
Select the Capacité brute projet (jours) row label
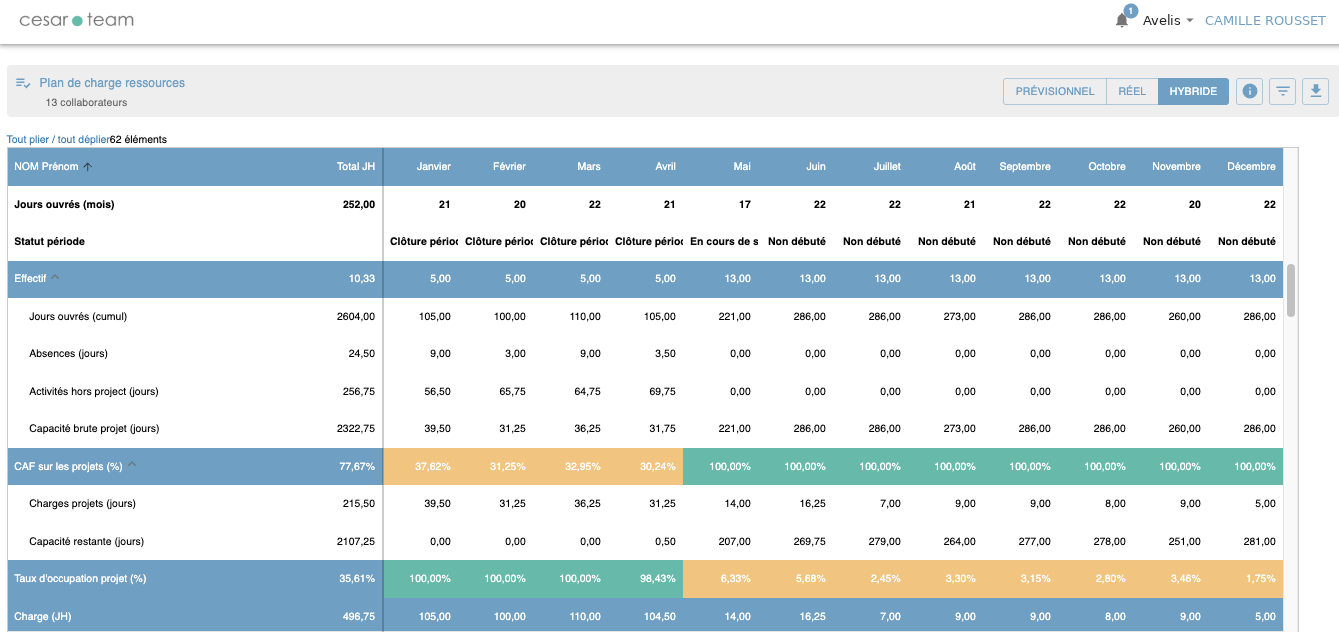(x=94, y=428)
